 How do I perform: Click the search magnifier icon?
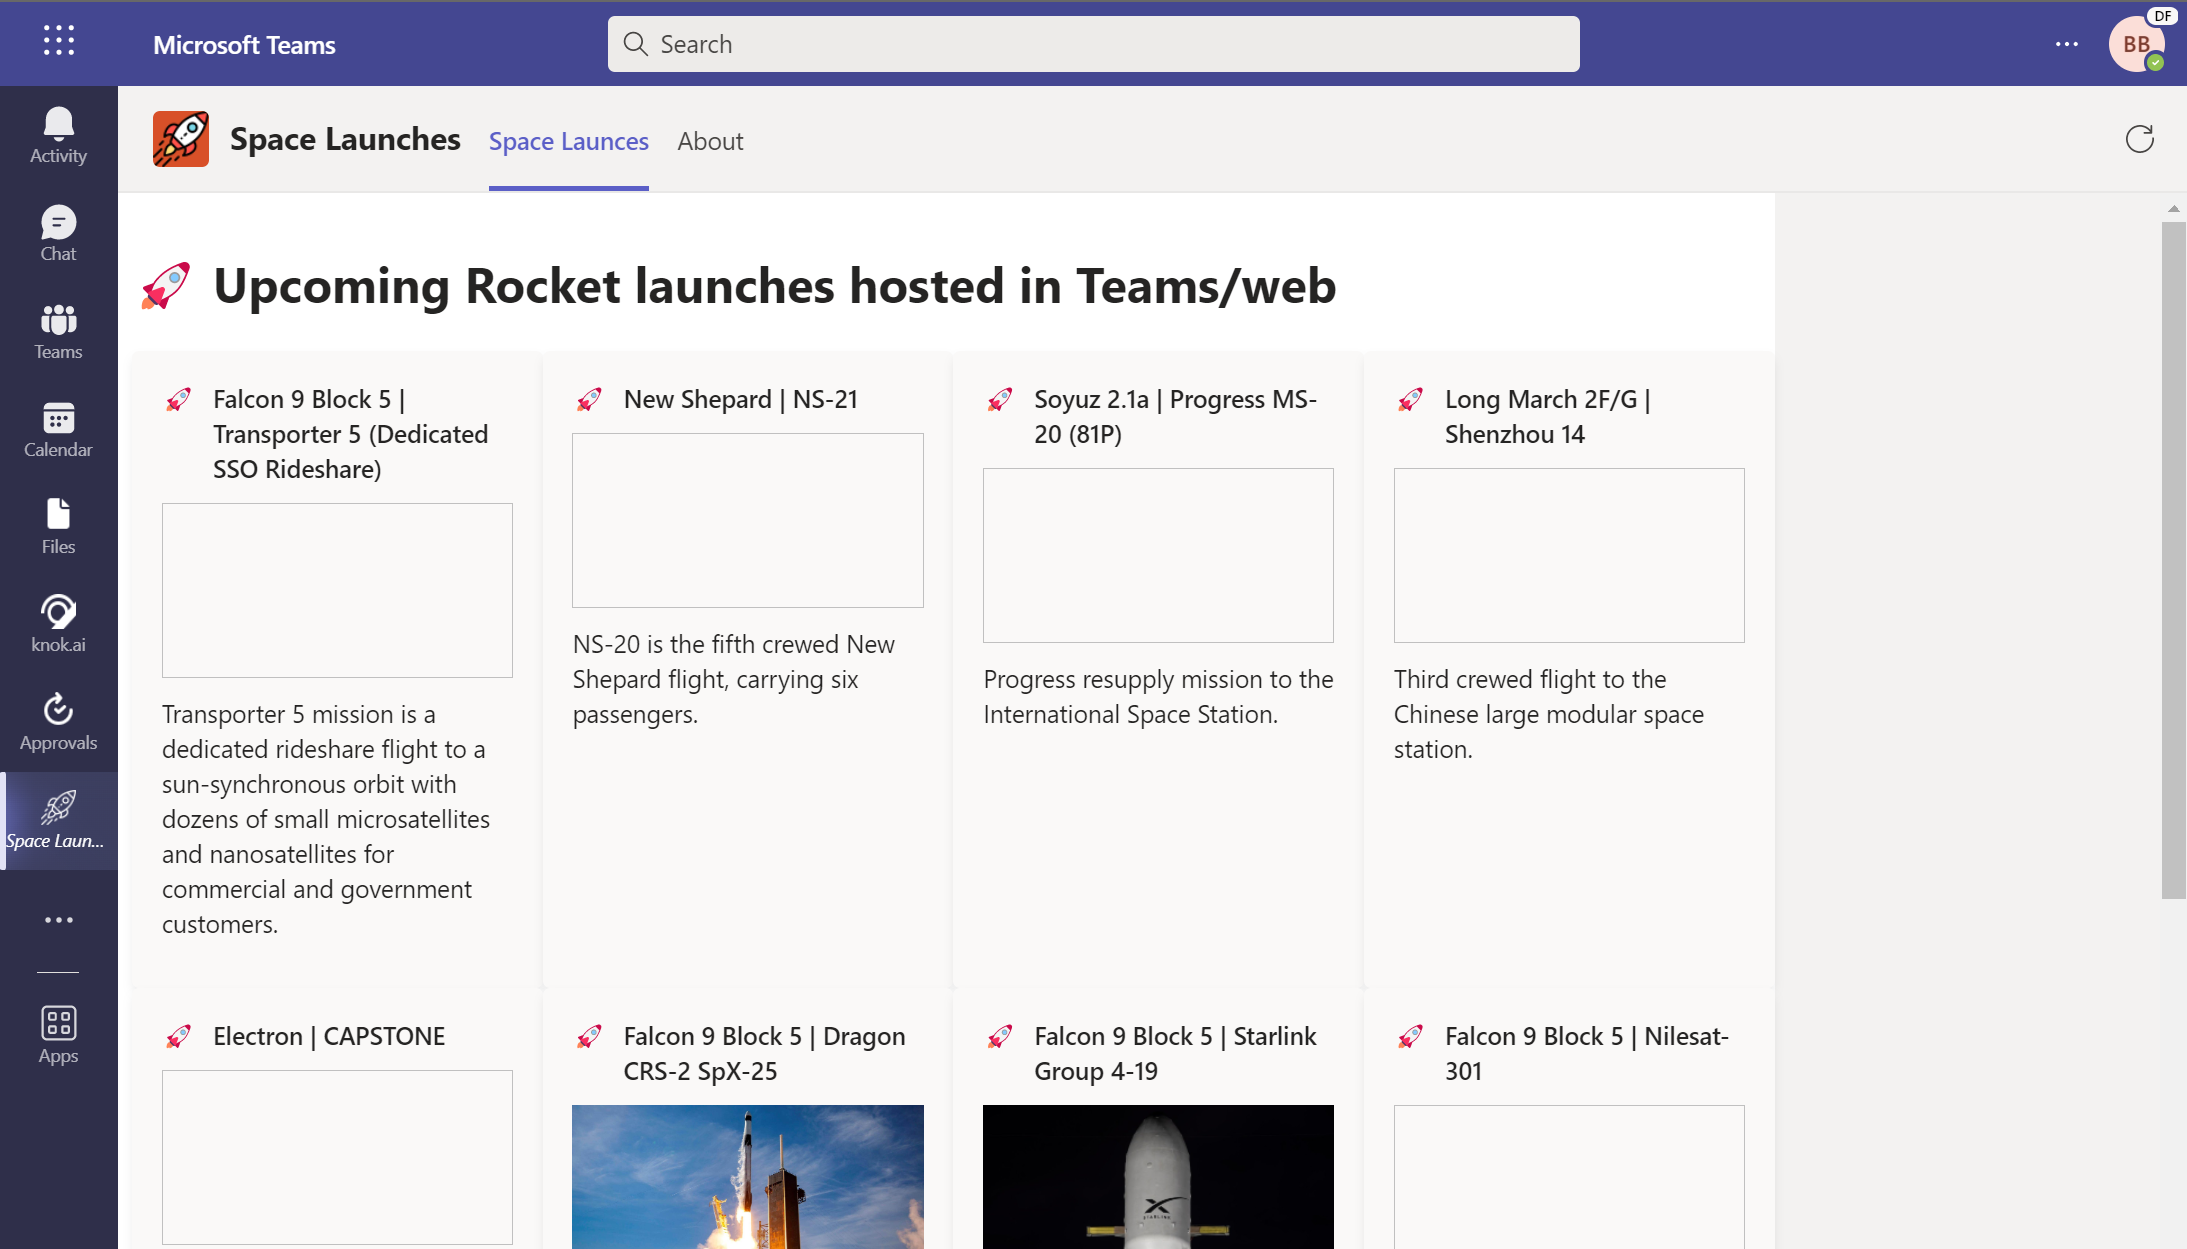[x=636, y=44]
